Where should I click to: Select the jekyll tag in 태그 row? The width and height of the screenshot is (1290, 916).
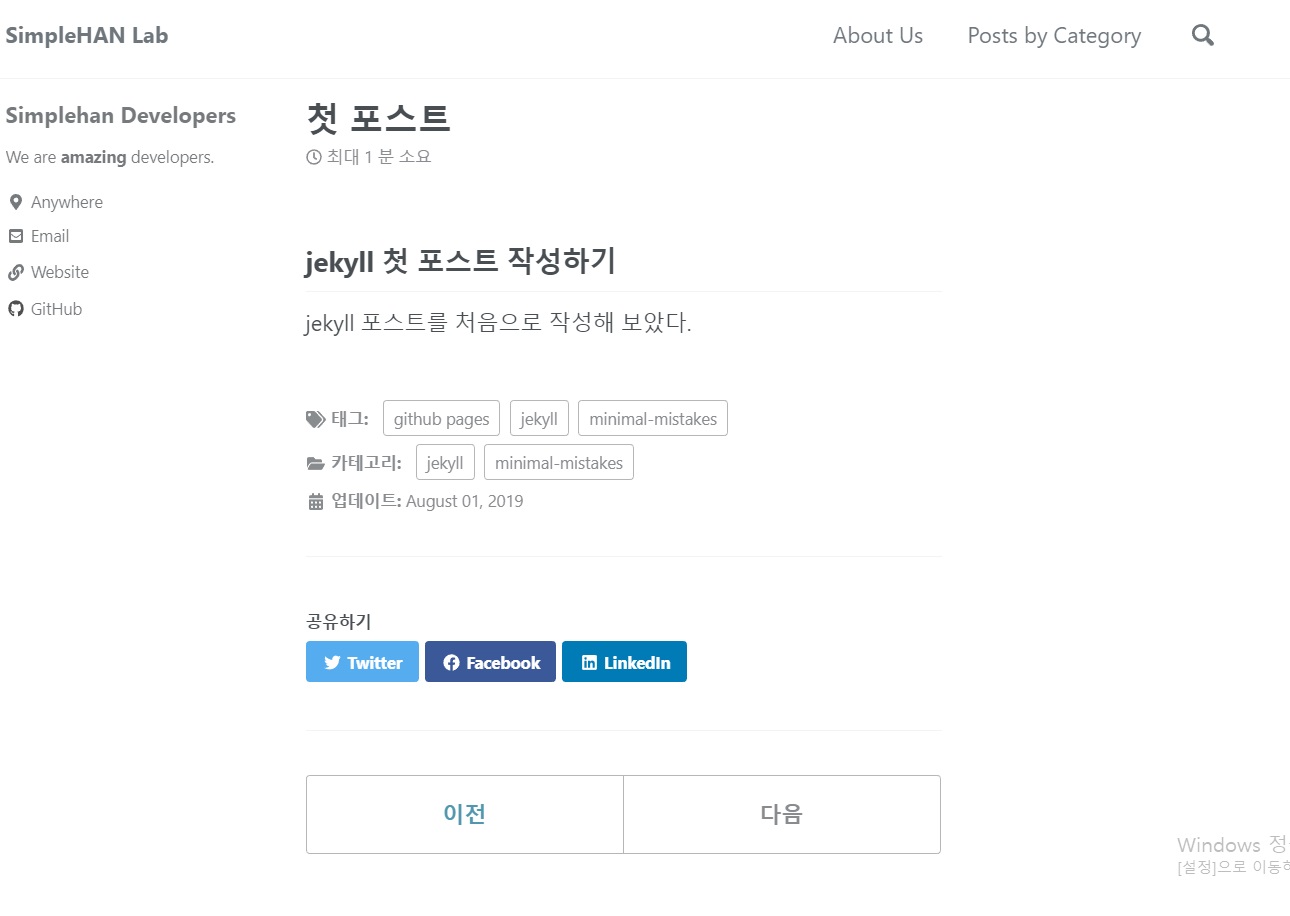[539, 418]
